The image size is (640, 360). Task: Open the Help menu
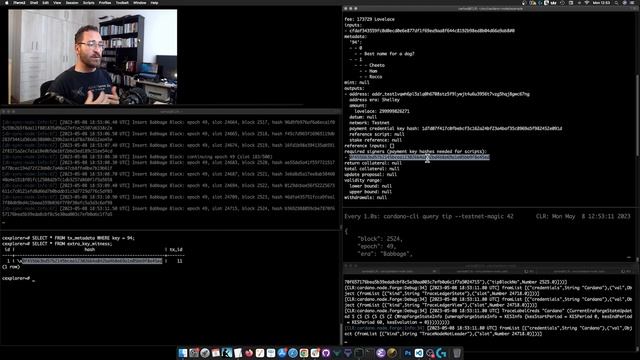point(154,2)
